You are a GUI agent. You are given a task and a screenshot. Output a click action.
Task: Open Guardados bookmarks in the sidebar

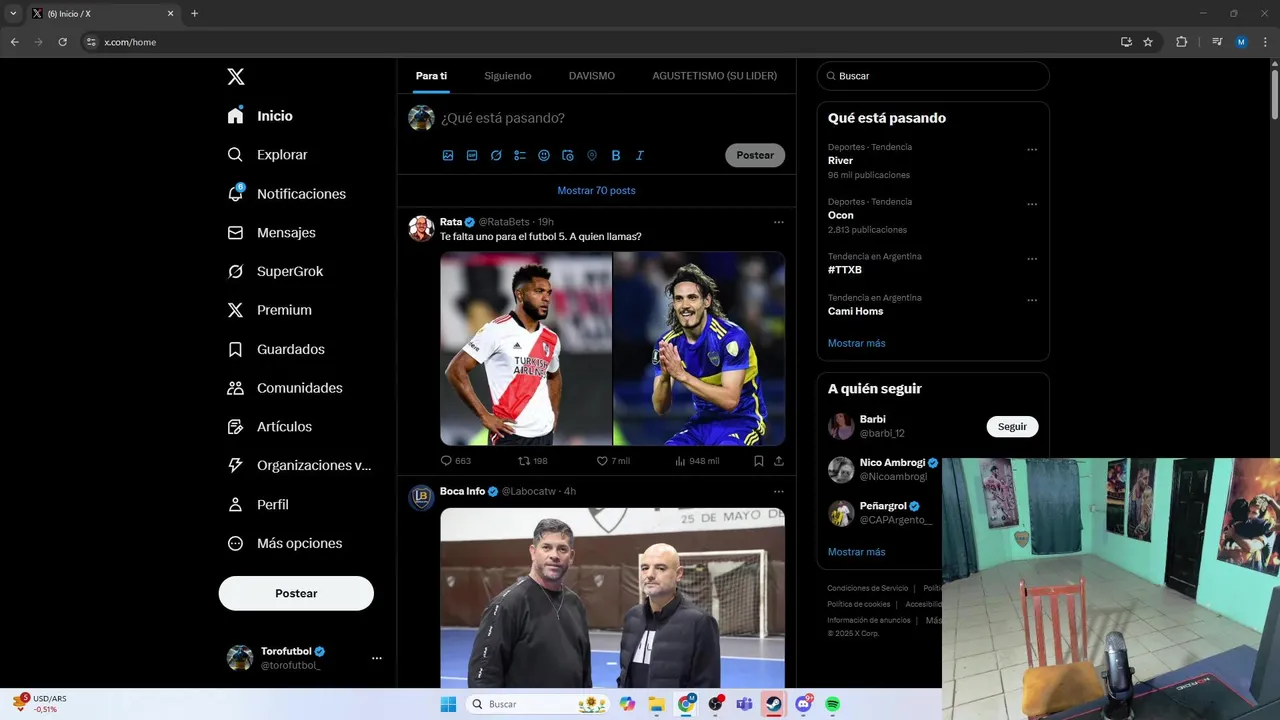[275, 349]
